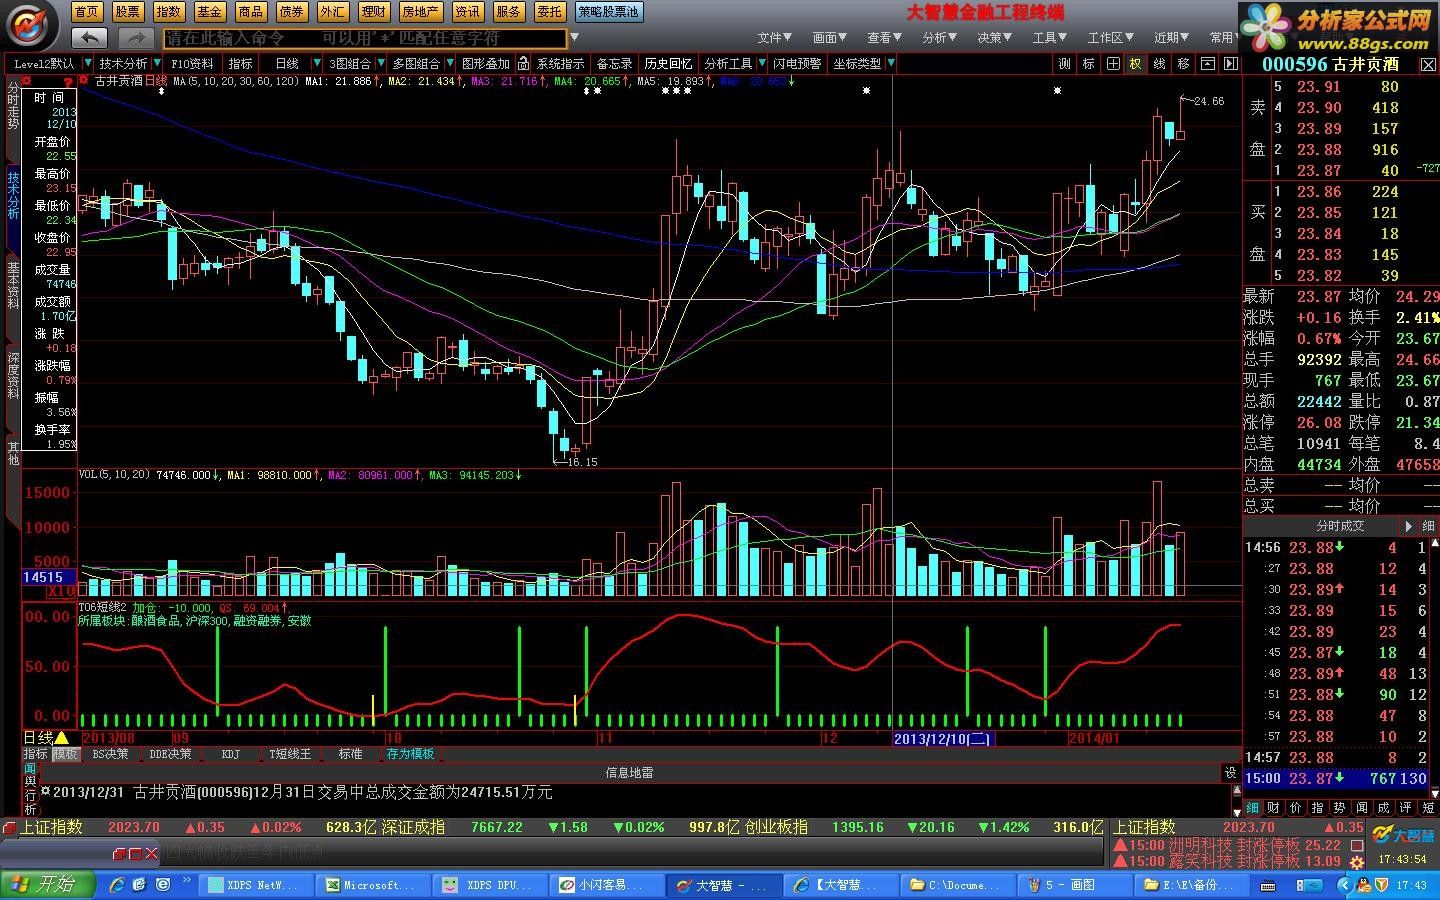The width and height of the screenshot is (1440, 900).
Task: Click the 移 move tool icon
Action: [1184, 63]
